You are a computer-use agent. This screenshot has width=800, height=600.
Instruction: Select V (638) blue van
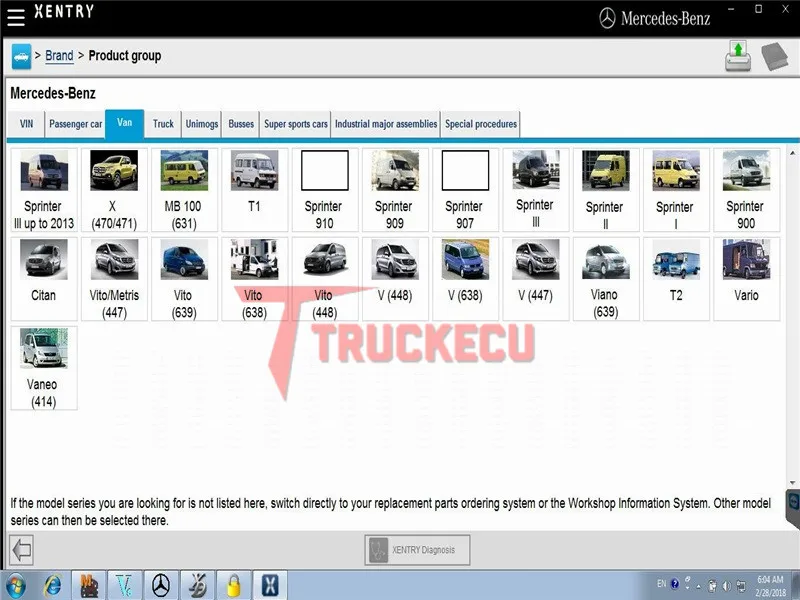pos(465,279)
